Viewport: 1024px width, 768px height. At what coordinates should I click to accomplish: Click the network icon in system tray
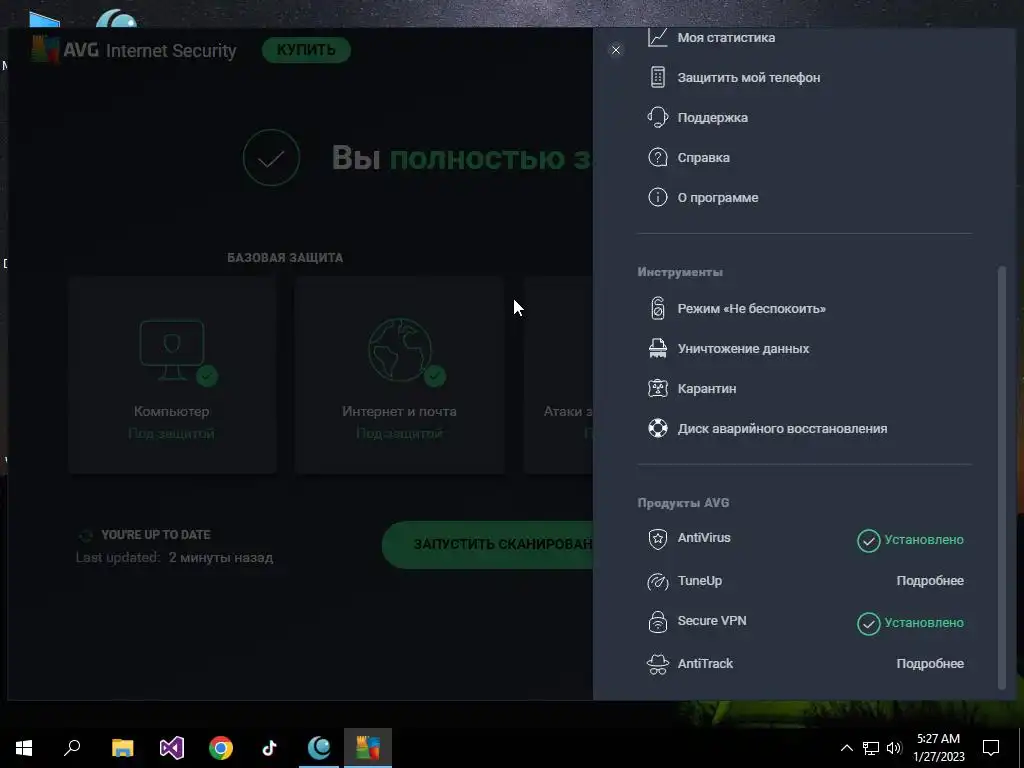(x=871, y=748)
